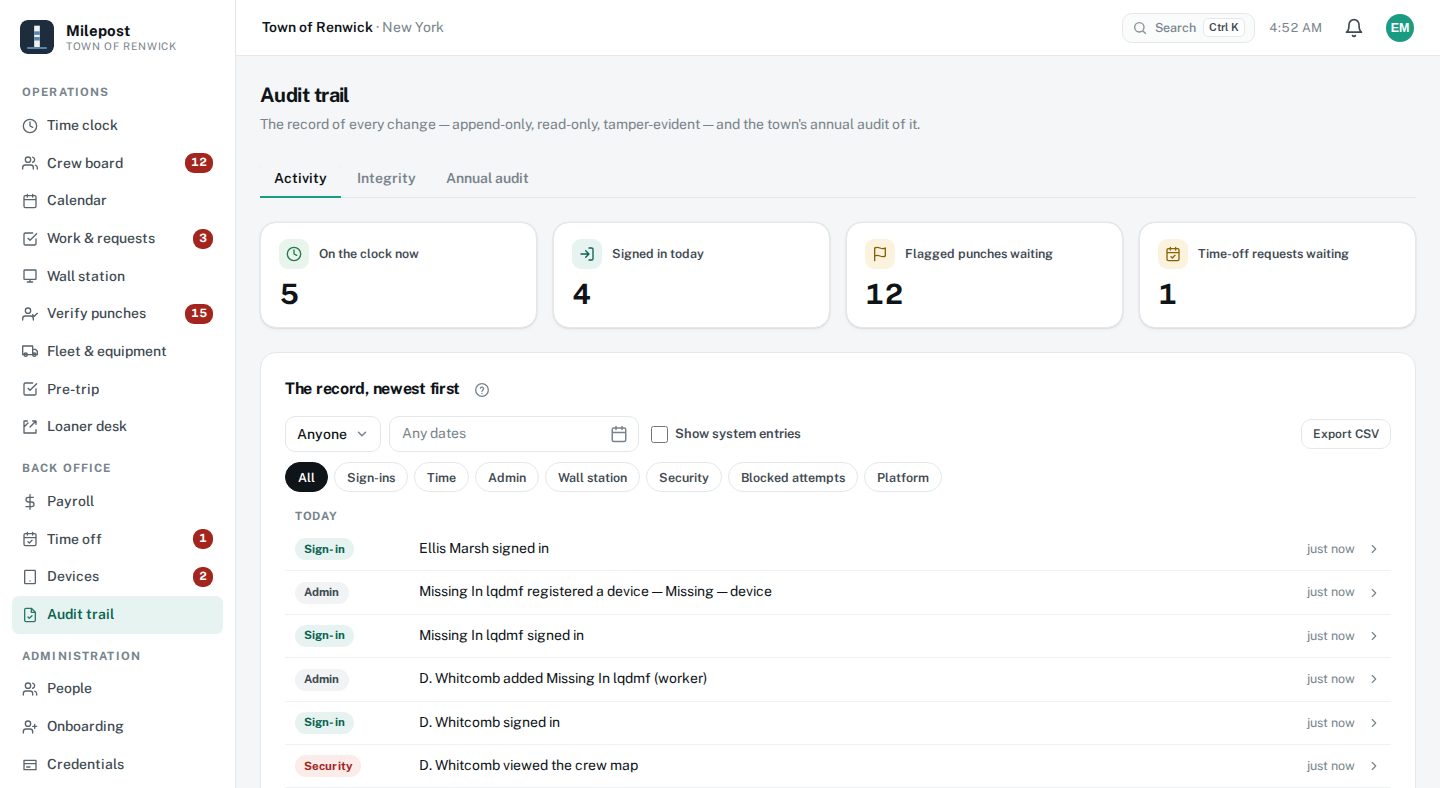Expand the 'D. Whitcomb added Missing In lqdmf' chevron
The image size is (1440, 788).
1374,679
